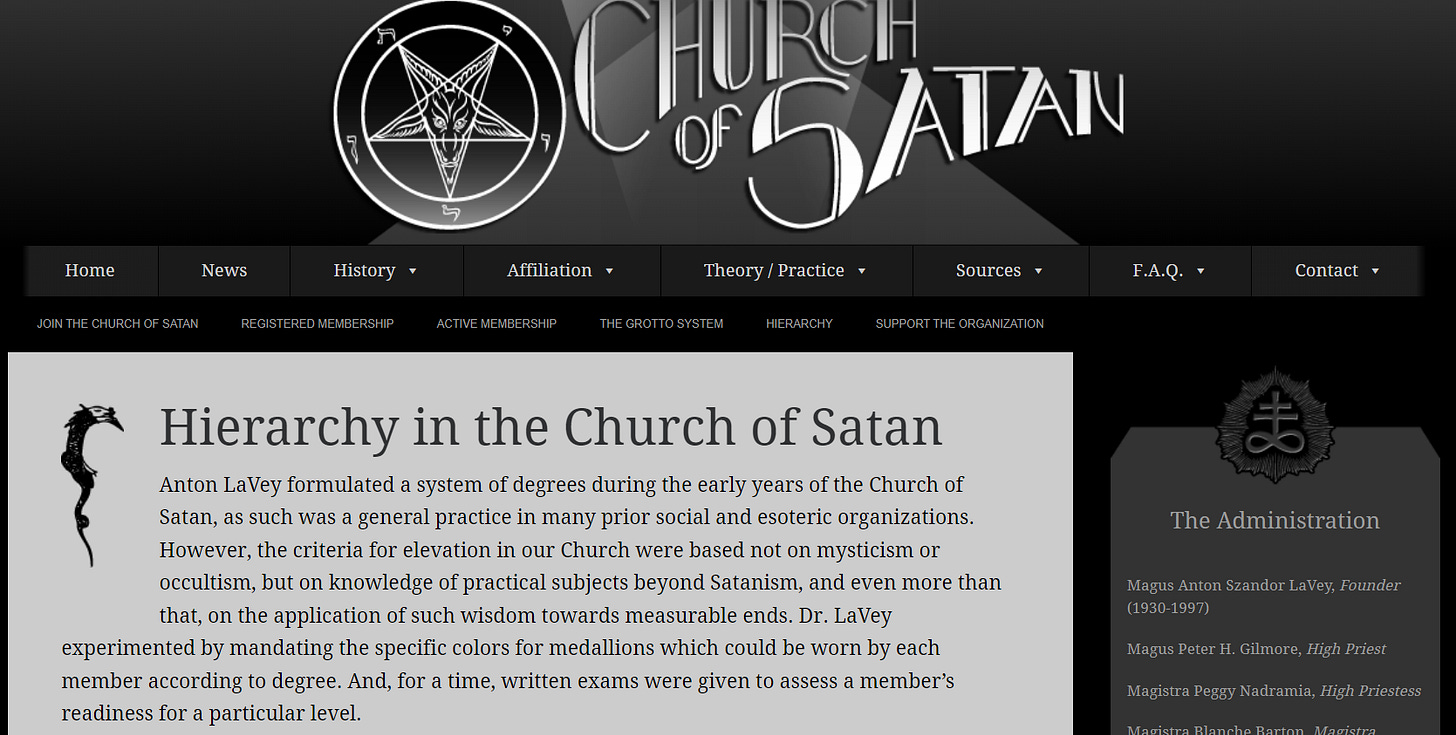Click The Administration sidebar heading
This screenshot has width=1456, height=735.
[1275, 521]
